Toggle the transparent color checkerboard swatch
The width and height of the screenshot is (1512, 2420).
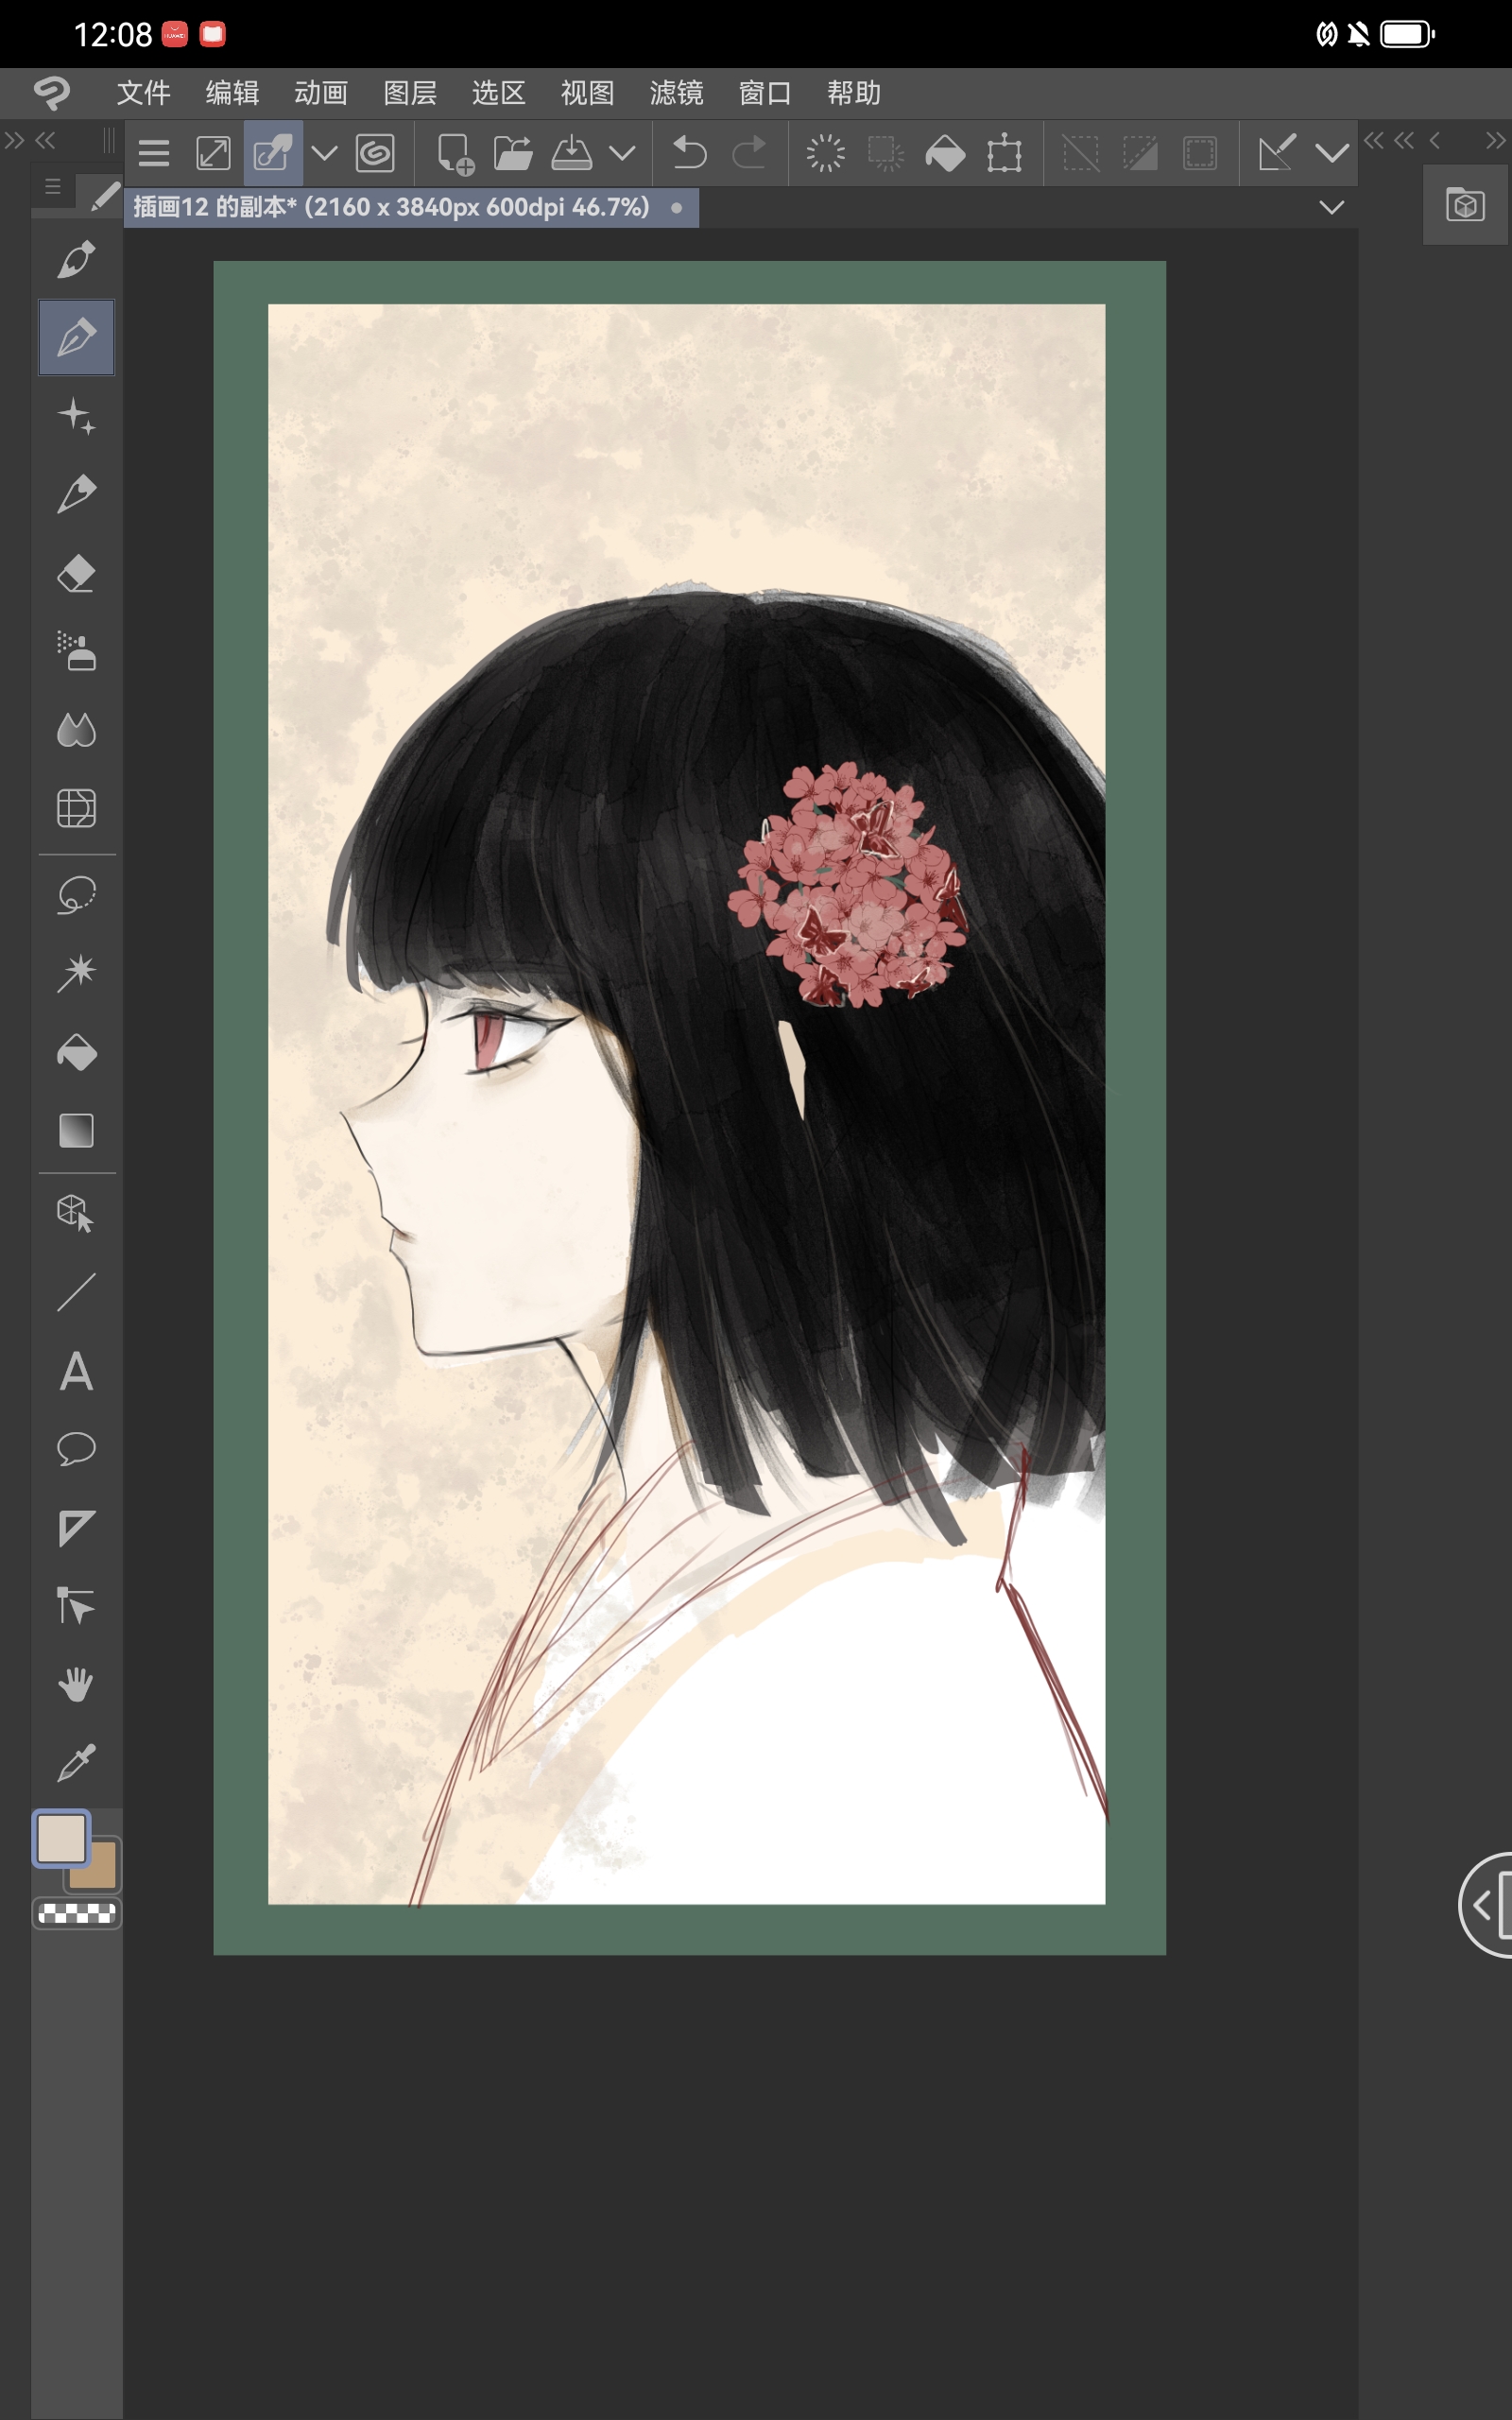(x=77, y=1913)
